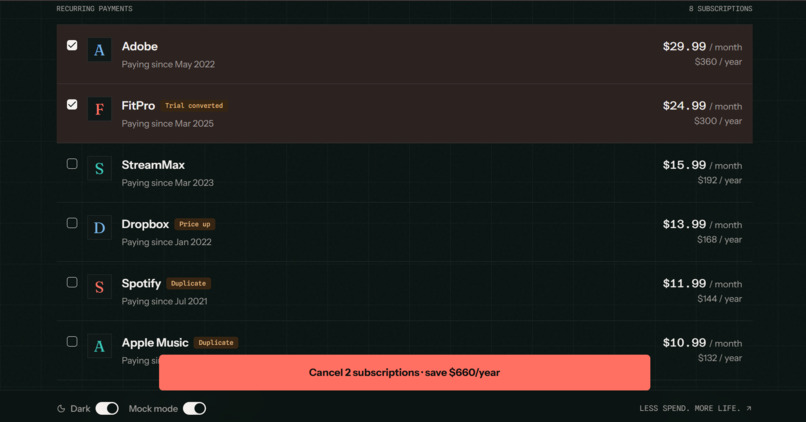Image resolution: width=806 pixels, height=422 pixels.
Task: Click Paying since Mar 2023 text
Action: point(168,182)
